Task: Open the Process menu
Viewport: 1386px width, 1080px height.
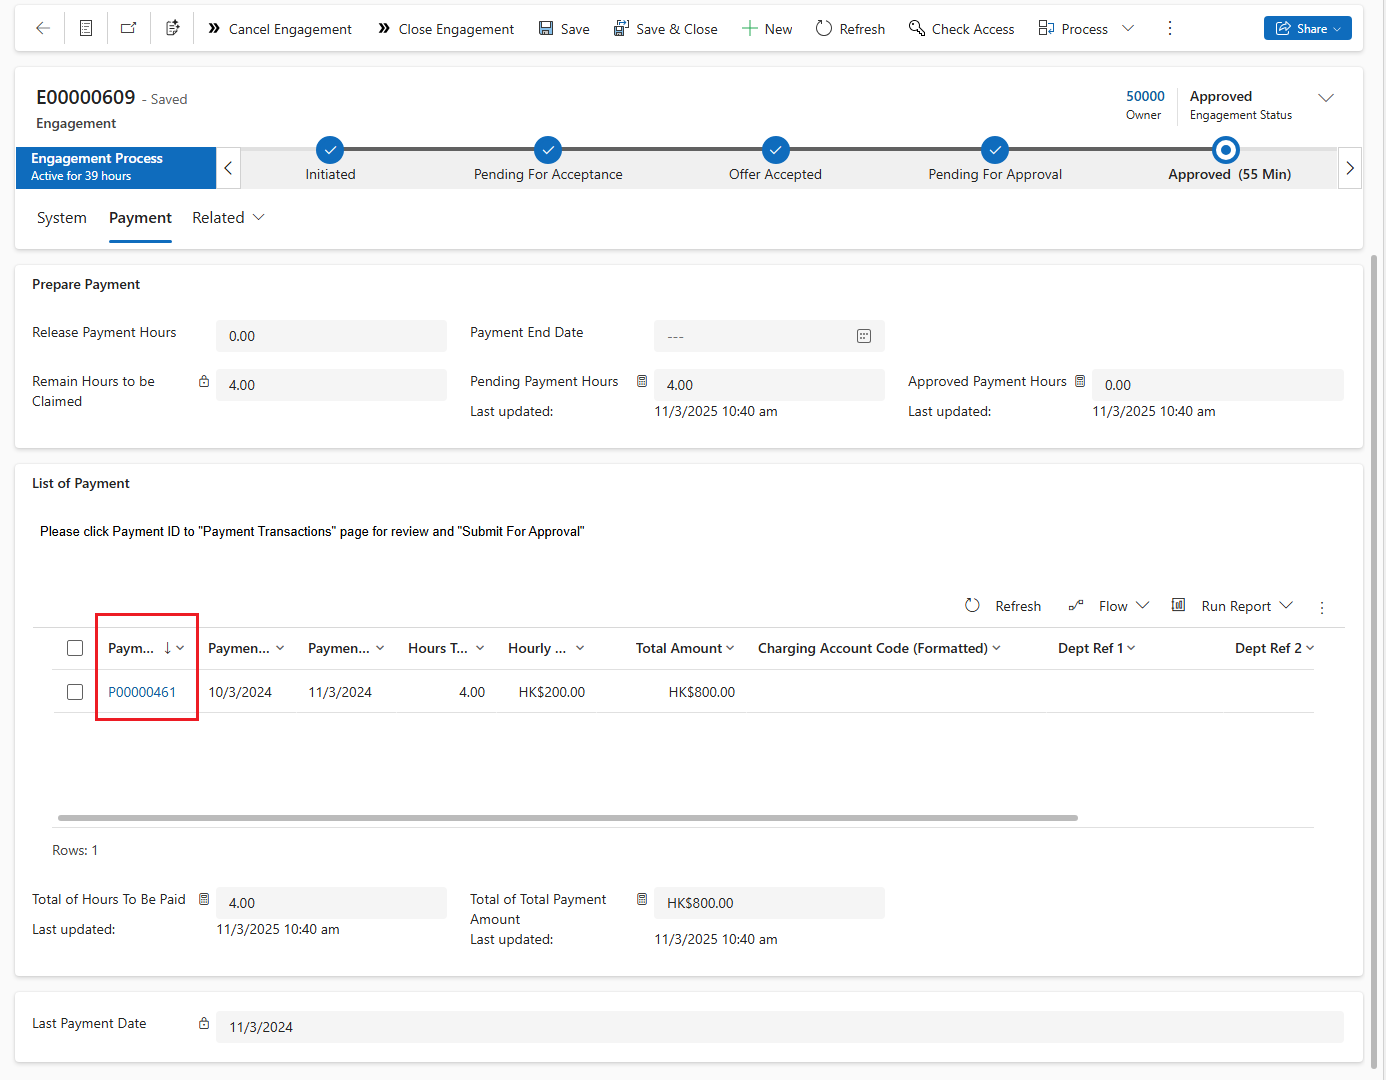Action: point(1084,29)
